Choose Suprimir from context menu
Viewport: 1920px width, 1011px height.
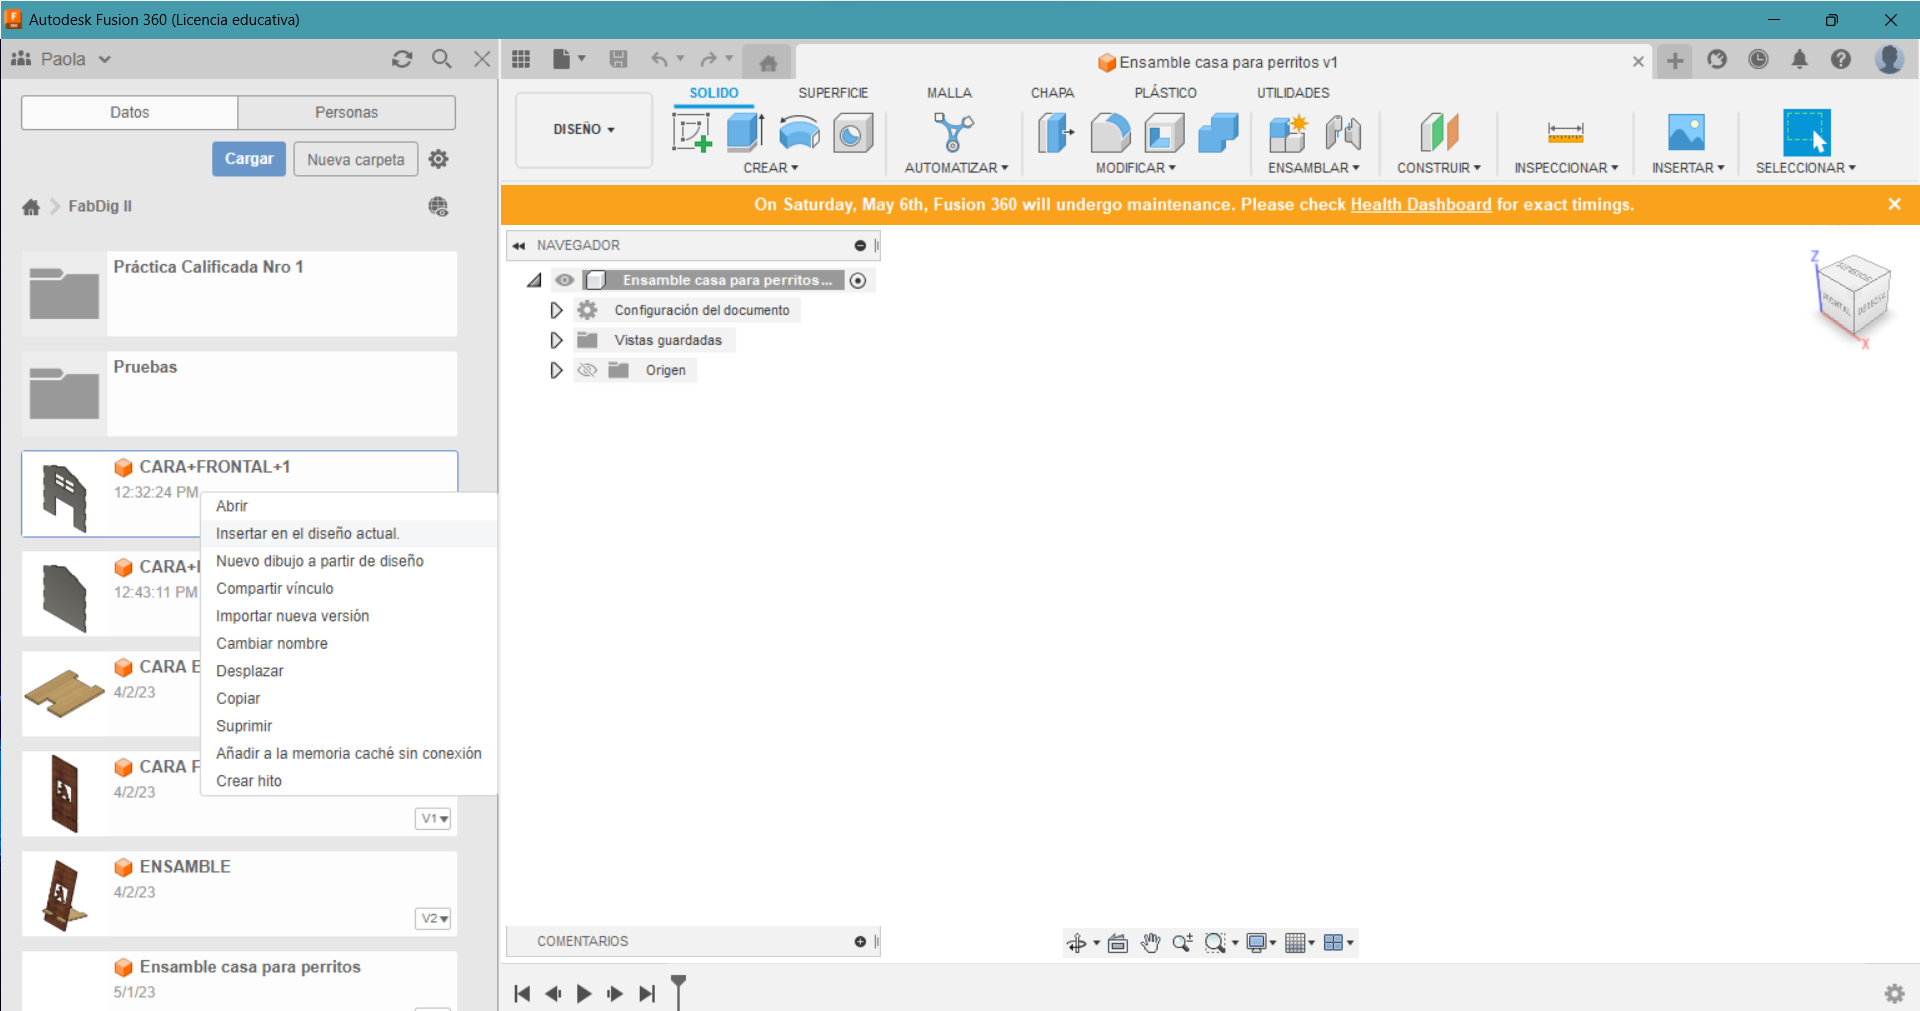click(x=349, y=726)
